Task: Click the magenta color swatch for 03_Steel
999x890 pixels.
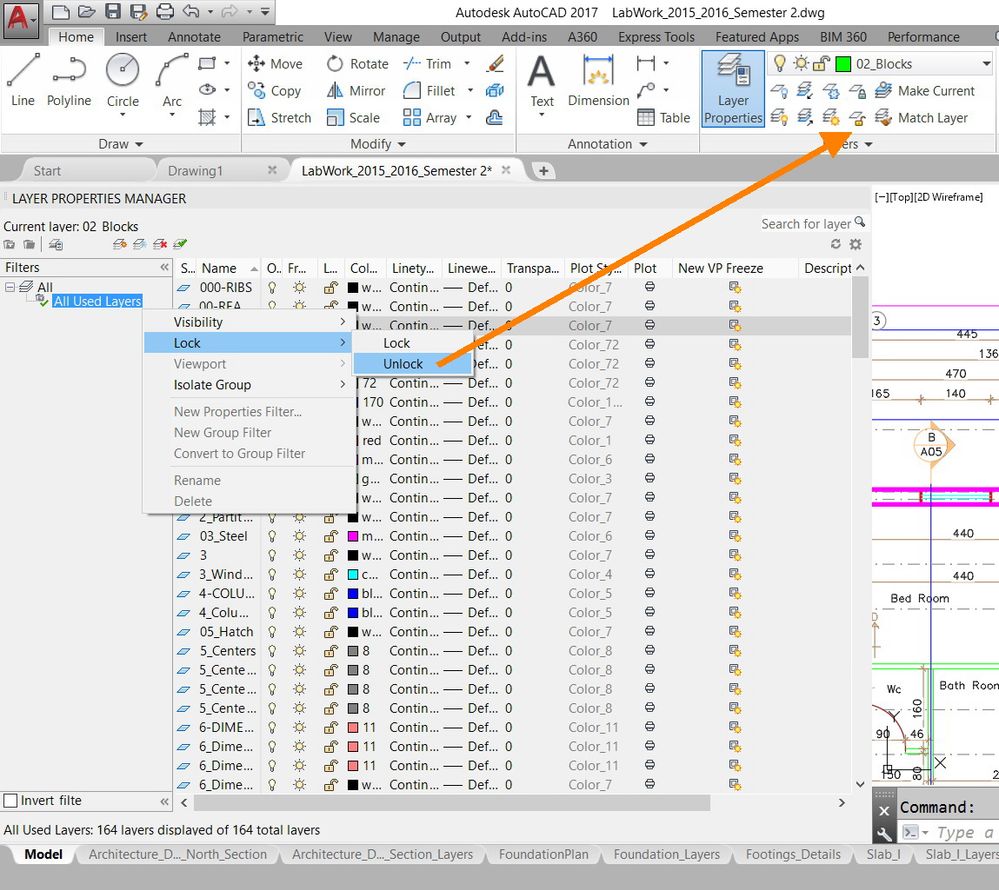Action: pos(352,536)
